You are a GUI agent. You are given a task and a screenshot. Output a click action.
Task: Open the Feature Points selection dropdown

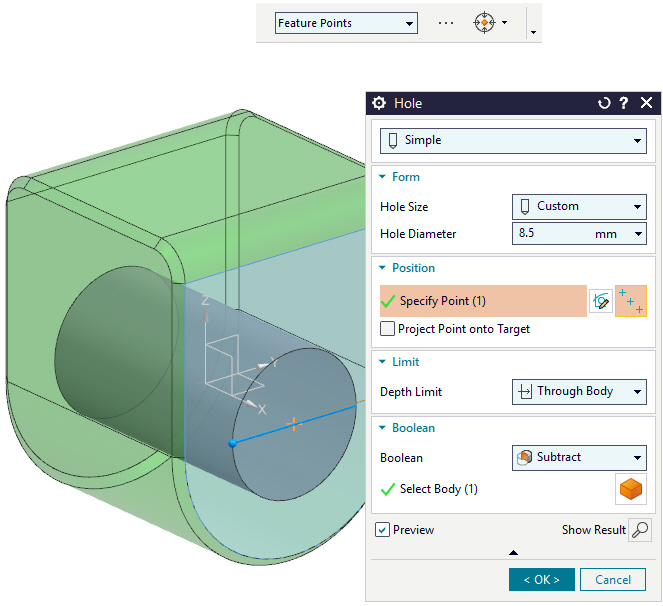pos(346,23)
